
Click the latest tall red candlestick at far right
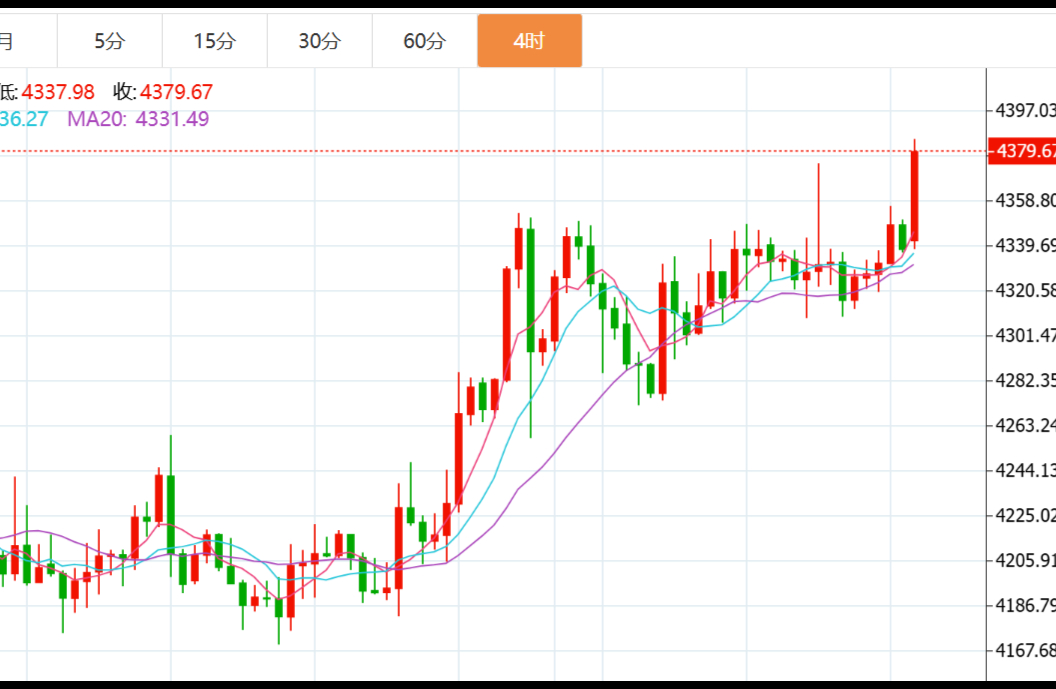pos(914,195)
